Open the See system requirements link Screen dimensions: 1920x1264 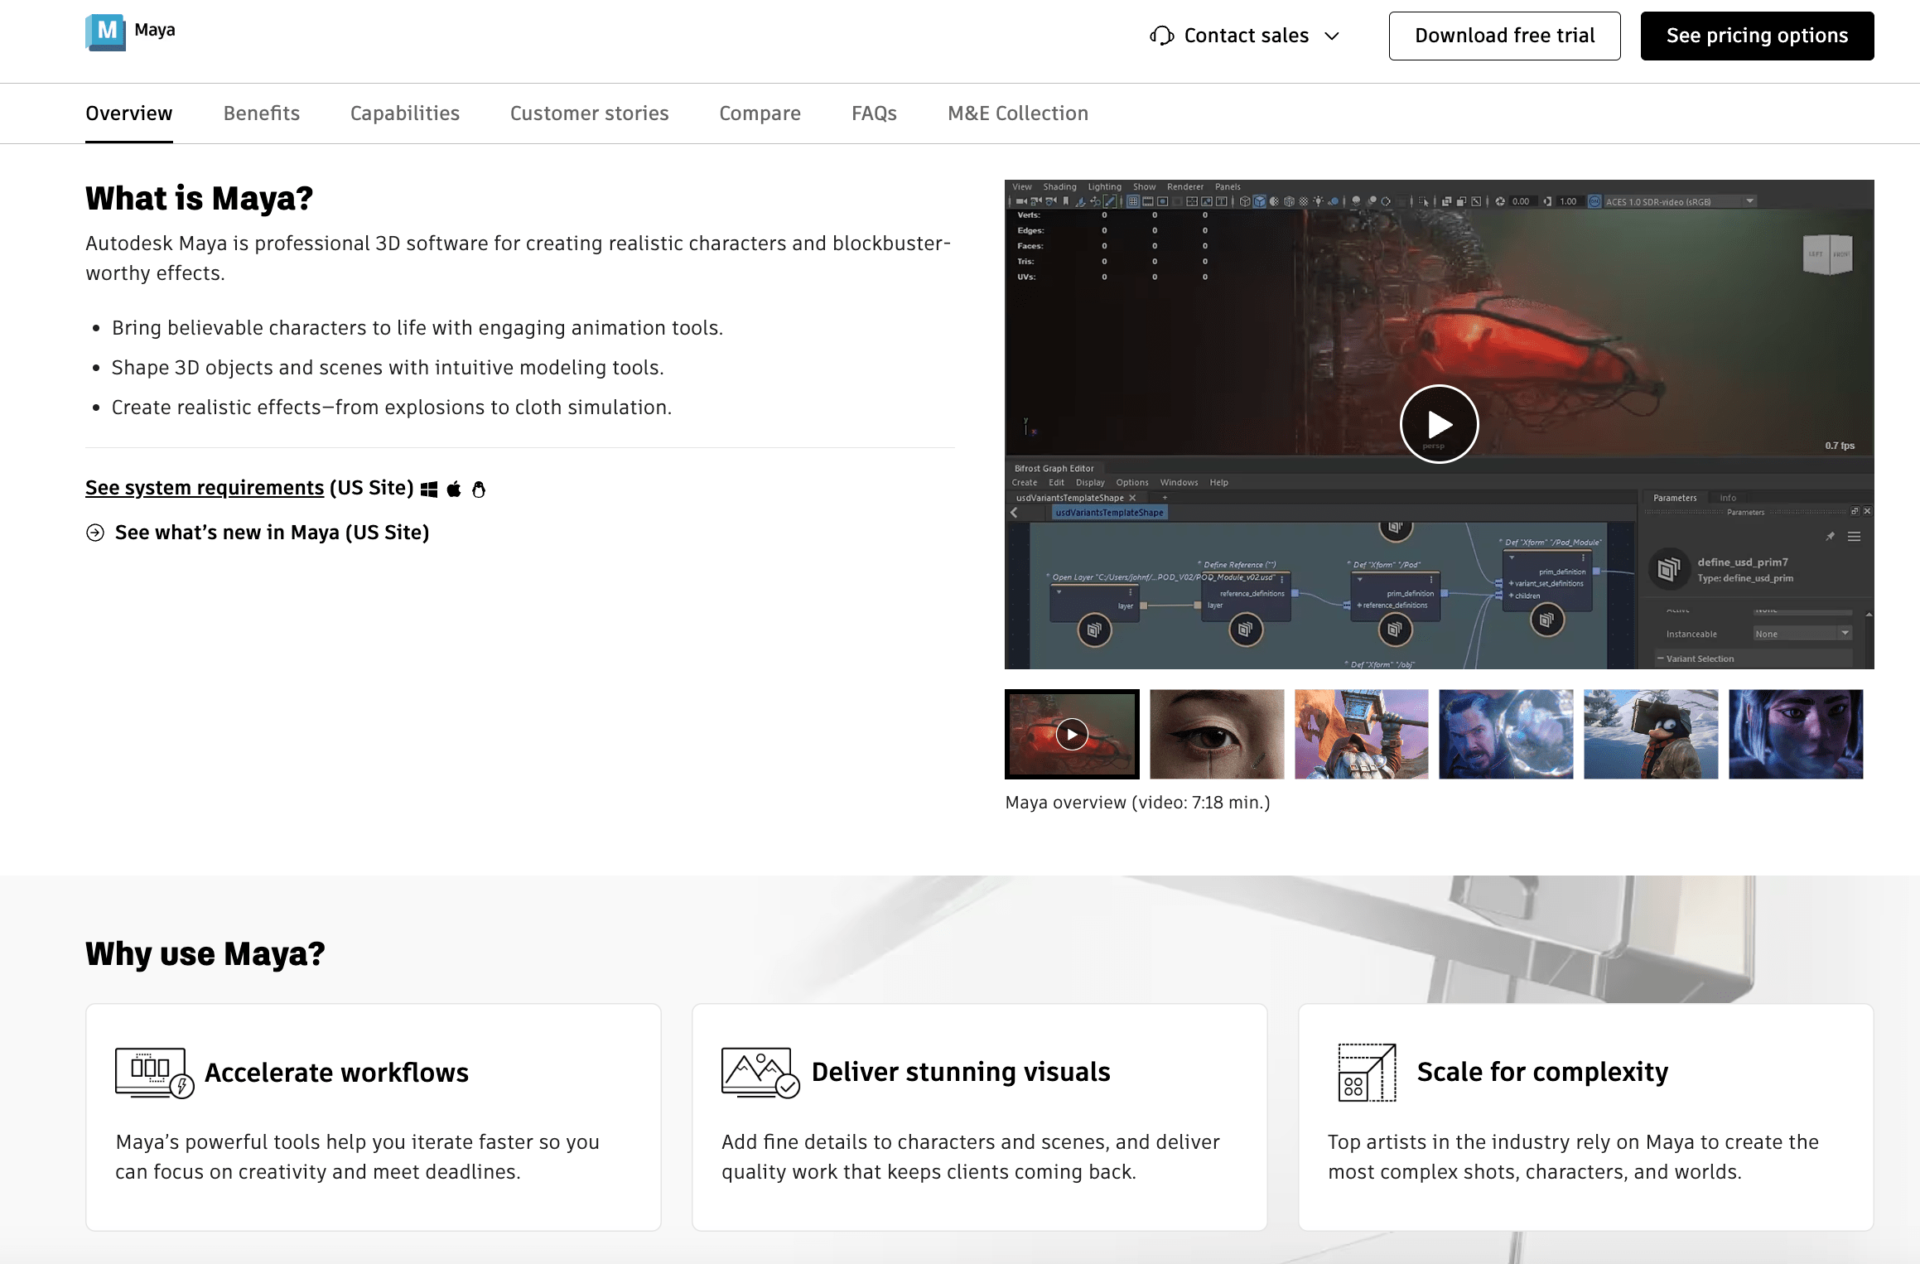pos(204,488)
